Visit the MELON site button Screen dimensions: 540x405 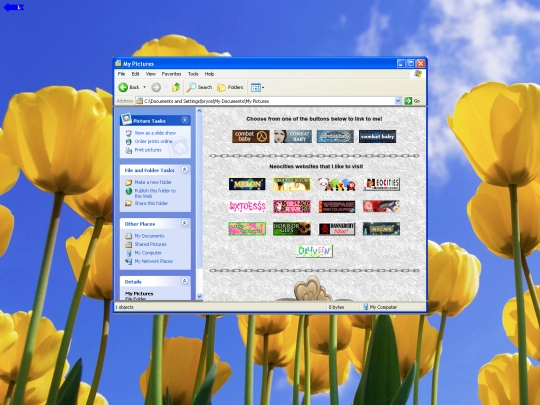pyautogui.click(x=247, y=184)
